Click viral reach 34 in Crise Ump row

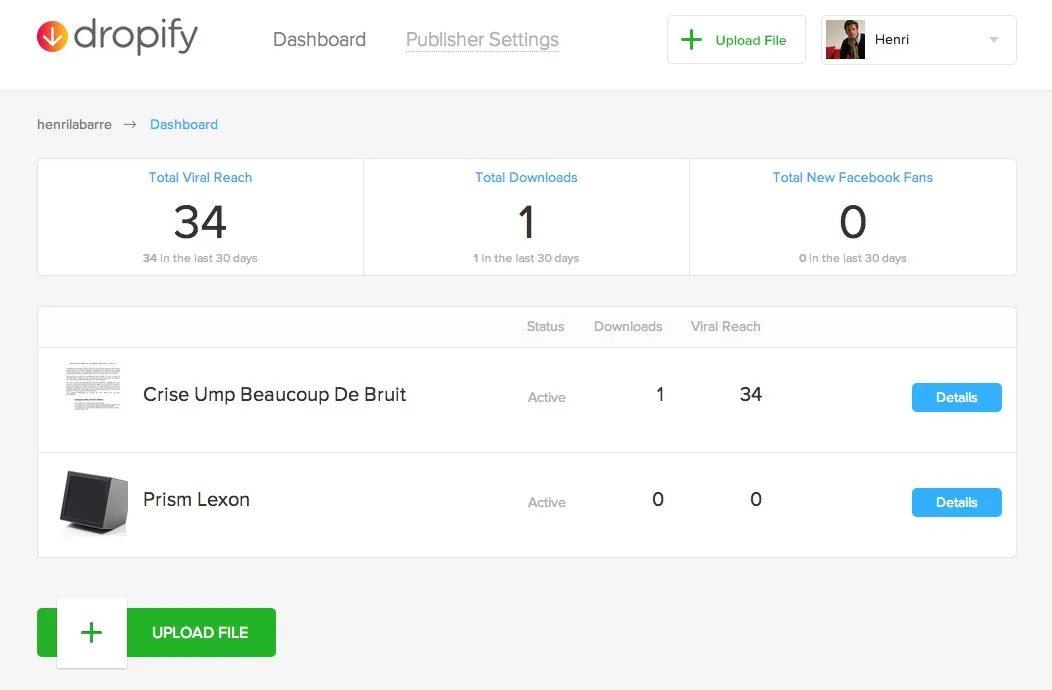pyautogui.click(x=751, y=395)
